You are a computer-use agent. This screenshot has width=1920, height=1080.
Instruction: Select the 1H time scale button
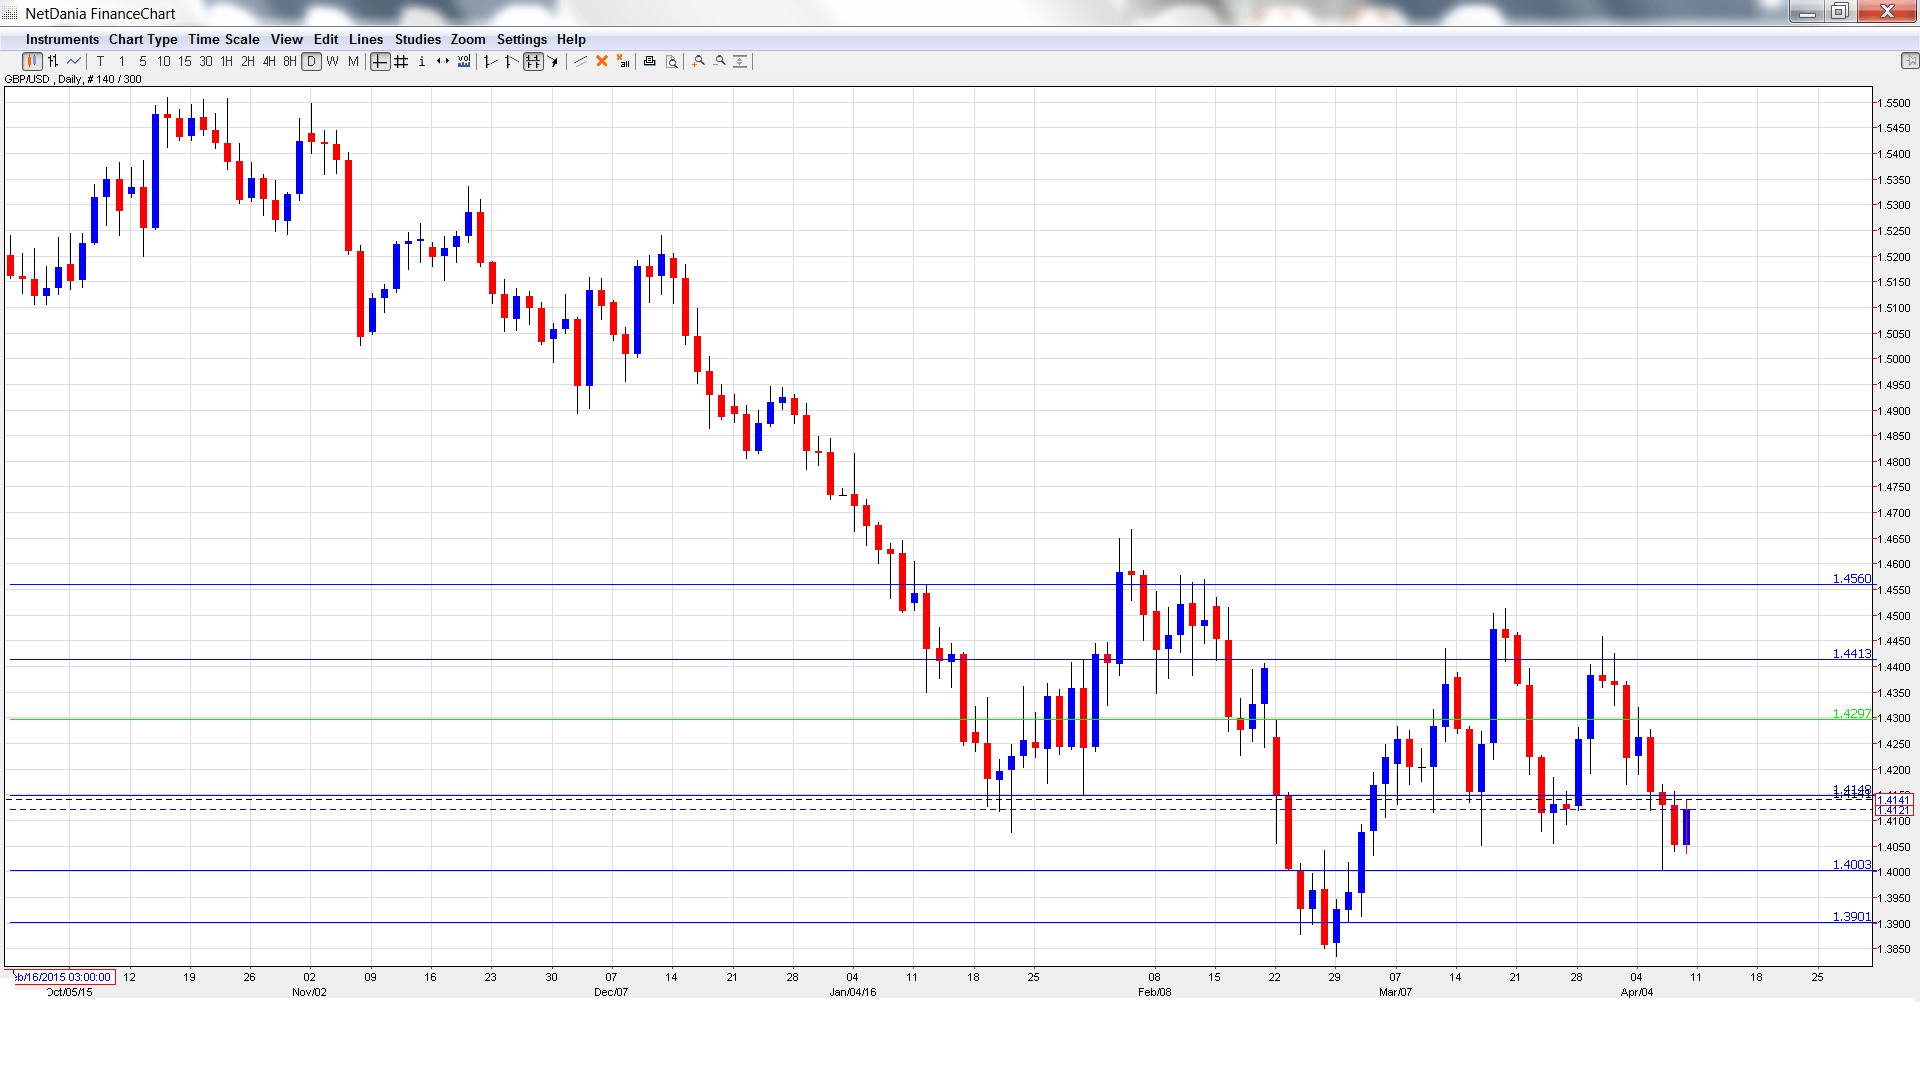click(x=227, y=62)
